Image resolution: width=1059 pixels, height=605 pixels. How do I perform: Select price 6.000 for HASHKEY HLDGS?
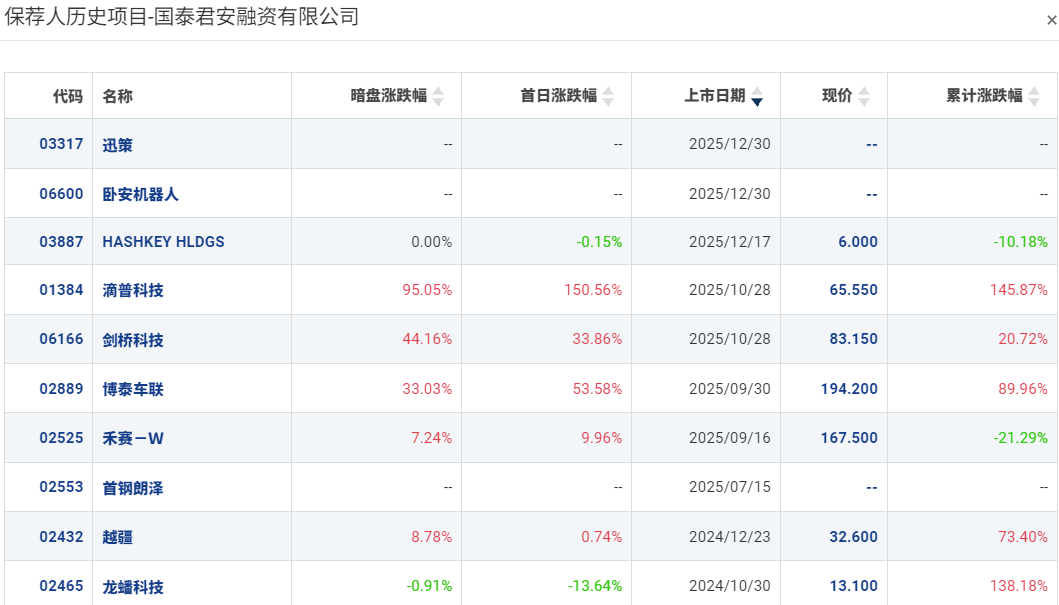[x=858, y=242]
